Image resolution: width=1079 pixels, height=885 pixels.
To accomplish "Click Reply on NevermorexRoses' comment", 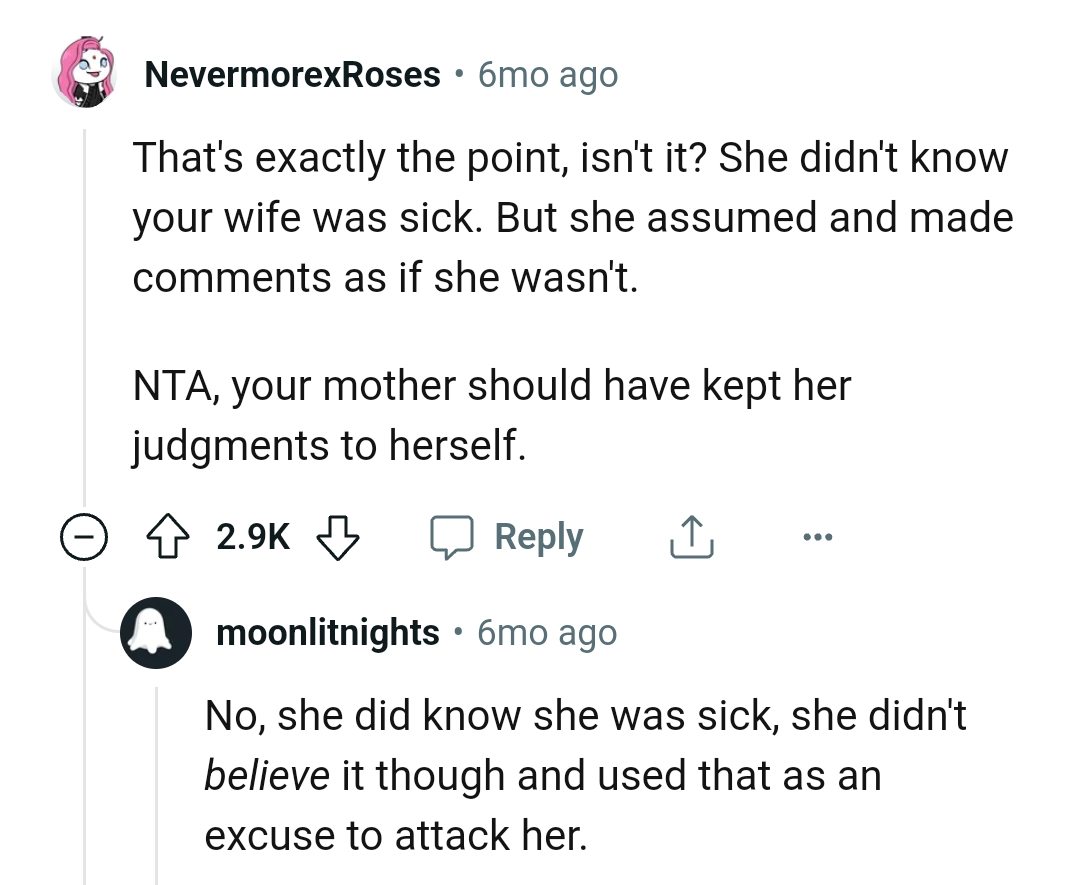I will (x=539, y=536).
